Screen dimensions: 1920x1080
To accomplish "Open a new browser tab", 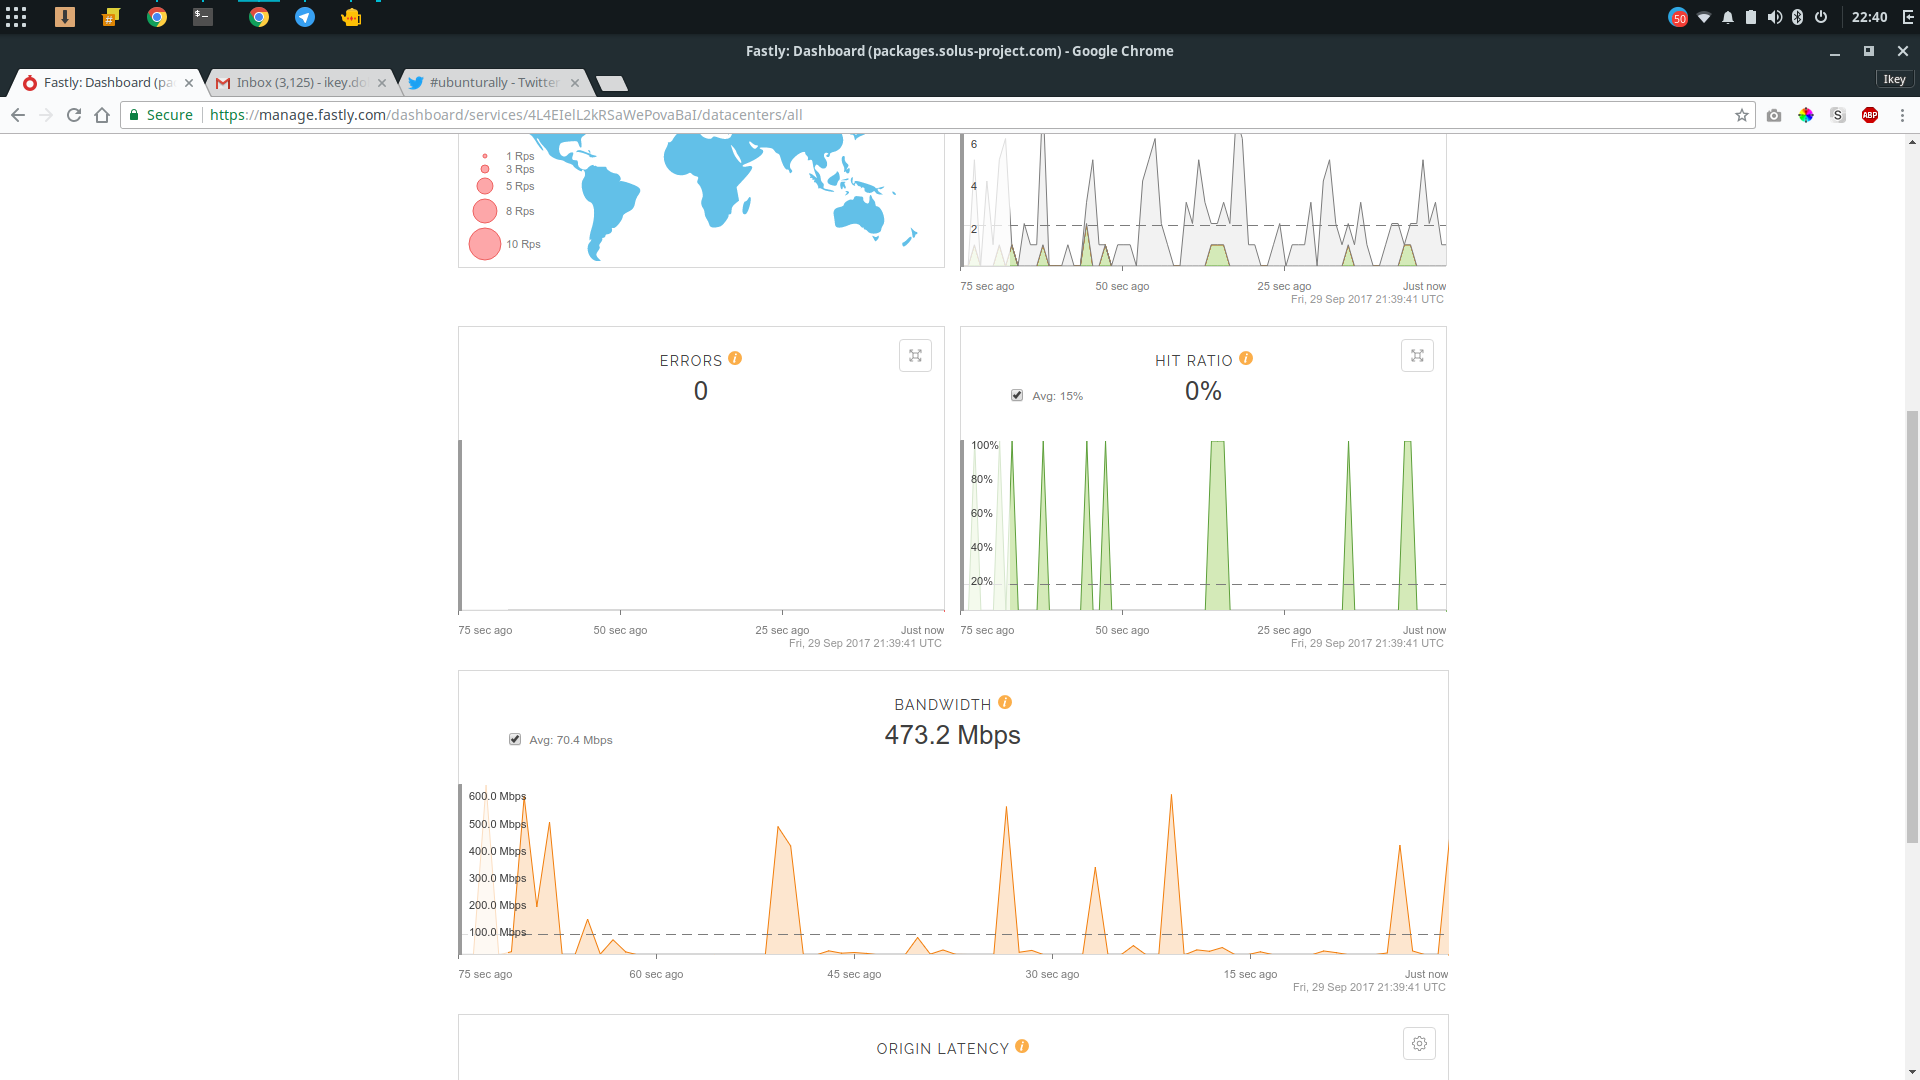I will 612,83.
